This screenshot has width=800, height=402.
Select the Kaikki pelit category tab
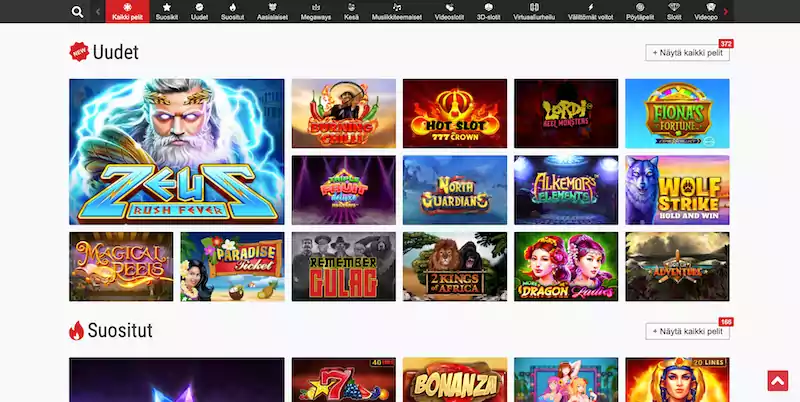(x=128, y=11)
